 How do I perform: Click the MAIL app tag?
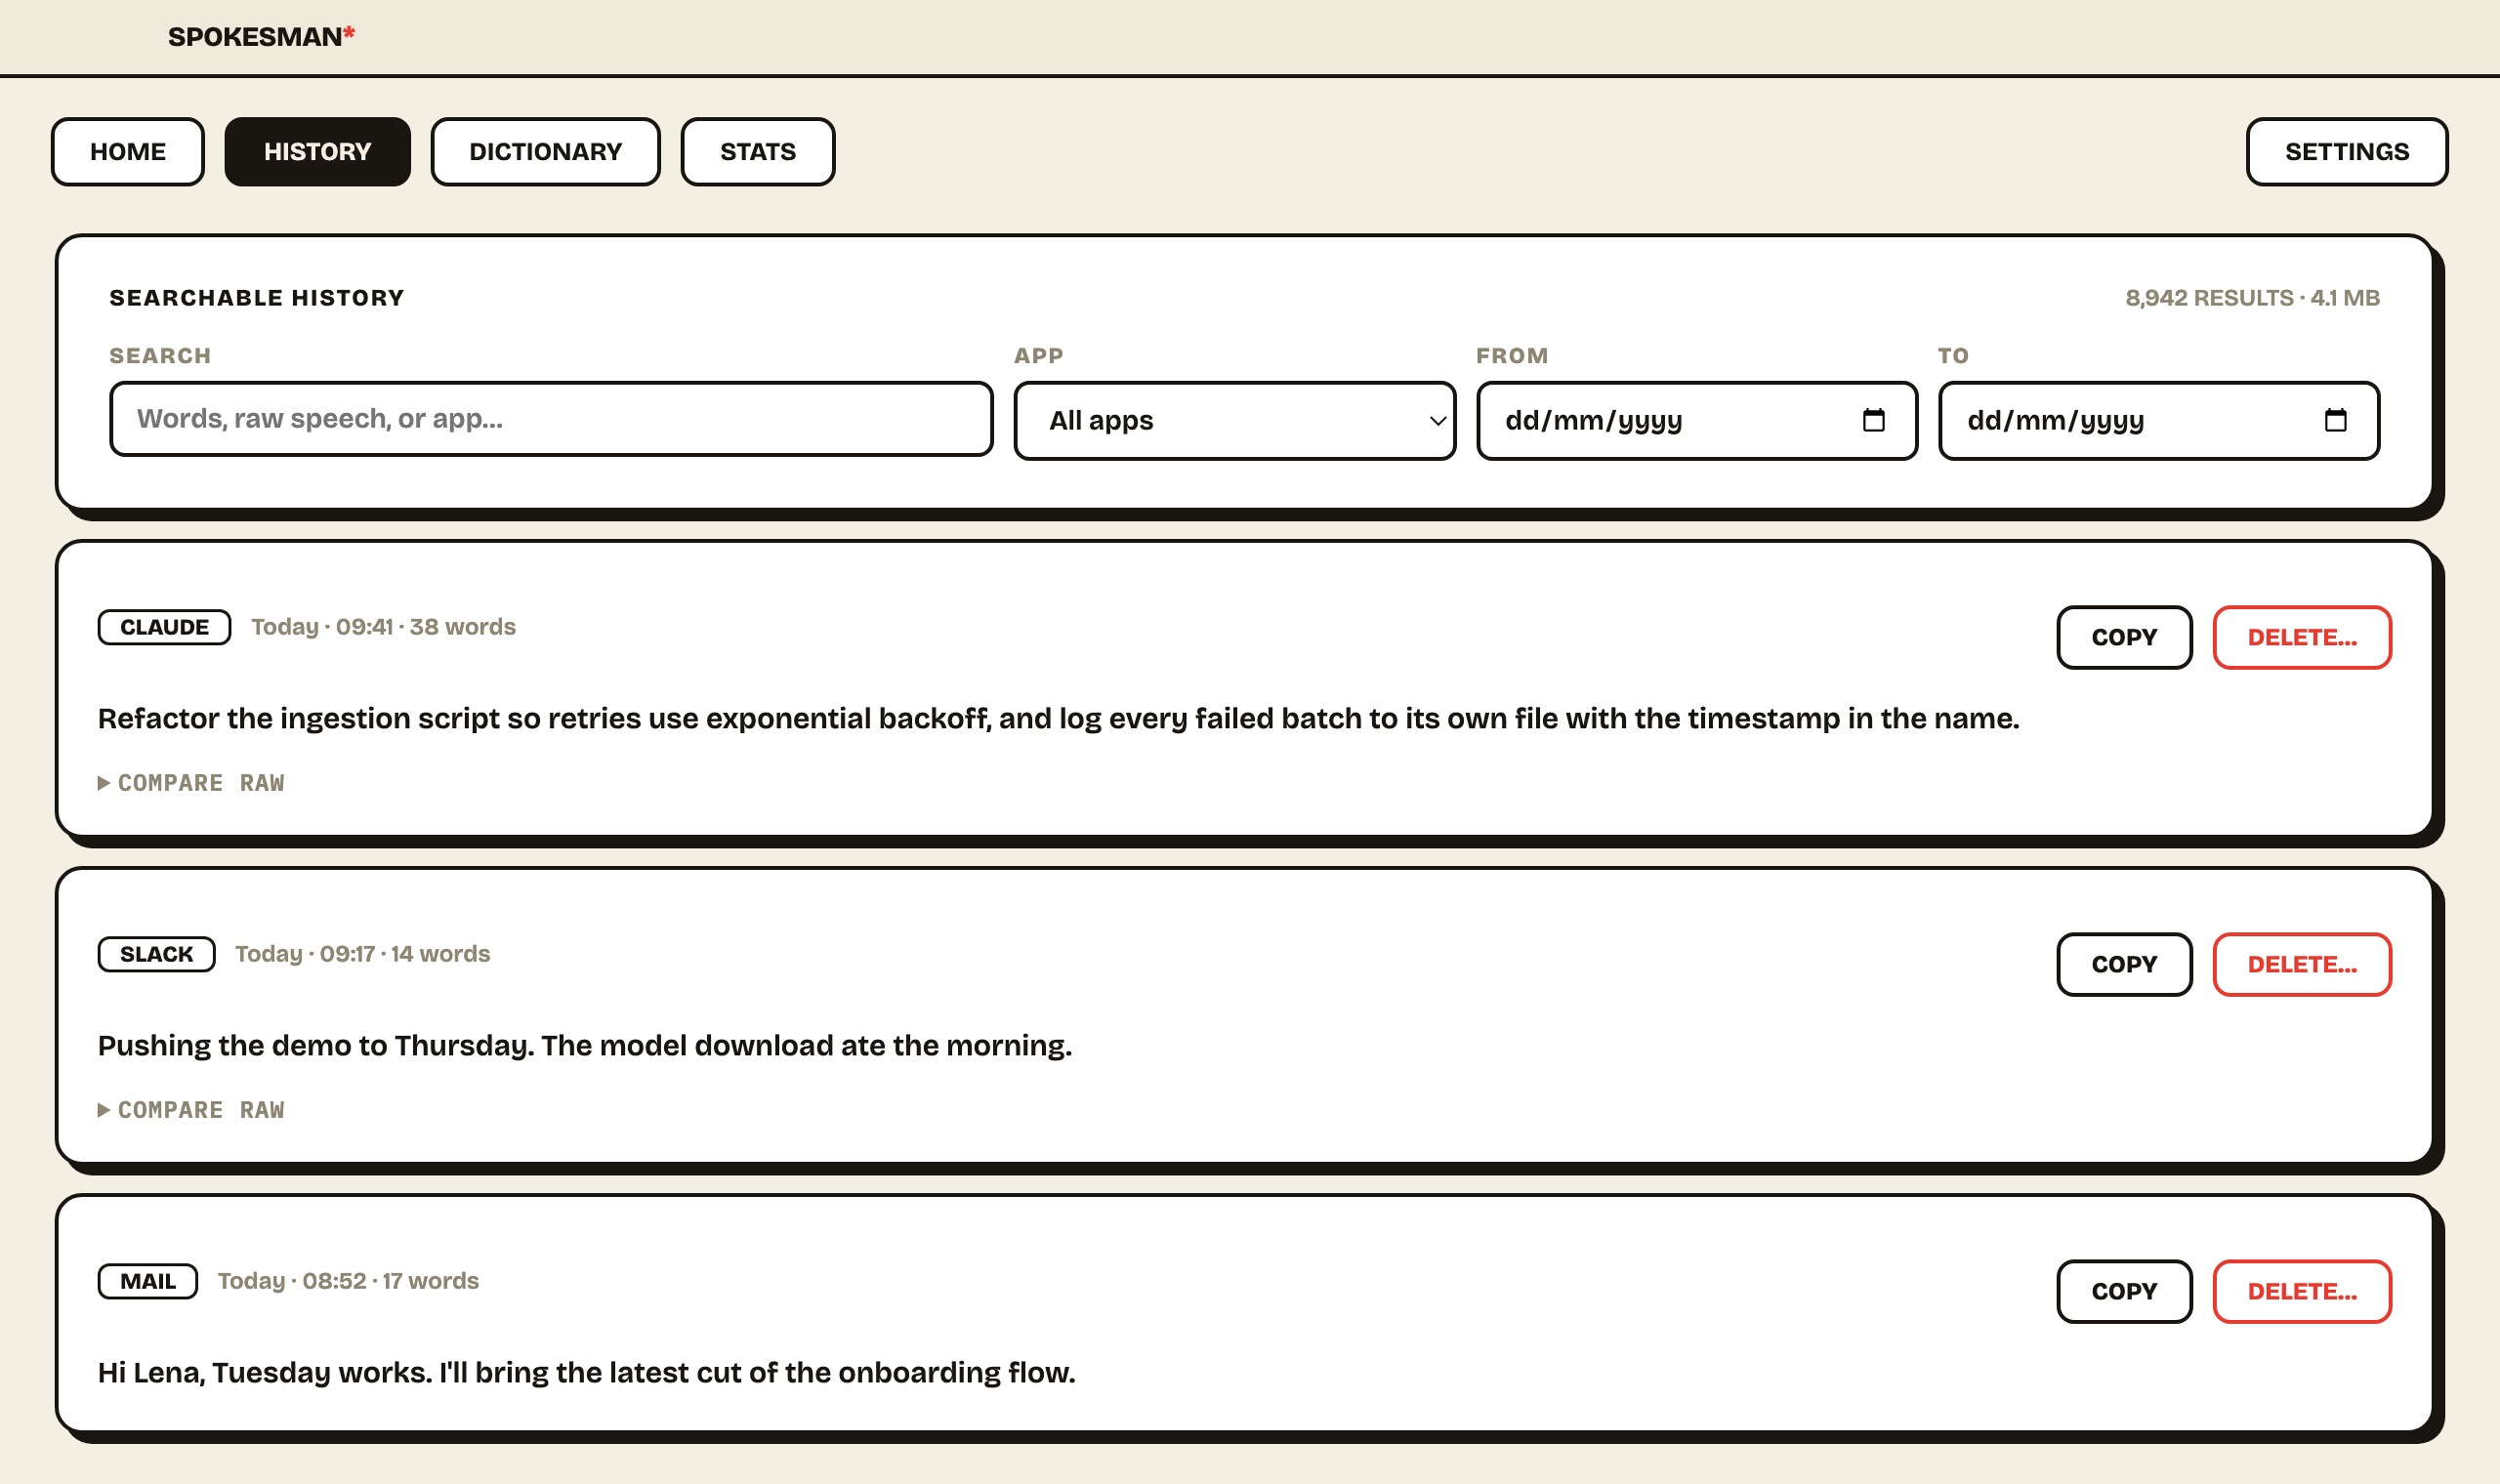148,1281
